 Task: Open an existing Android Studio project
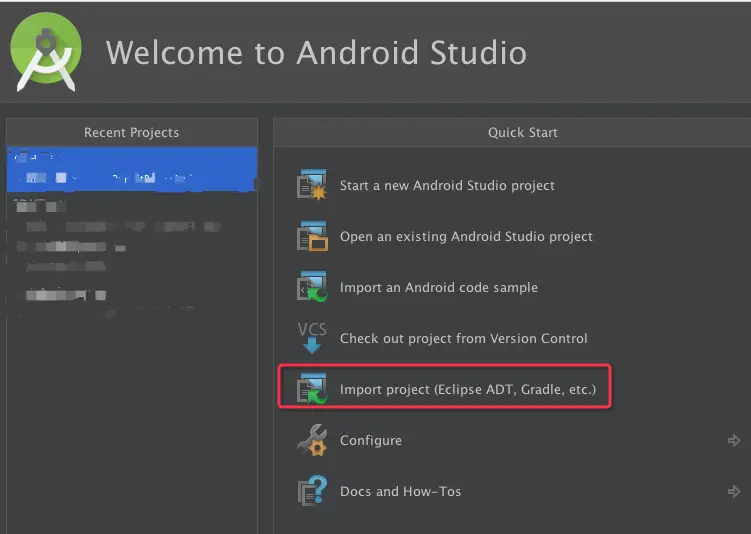(x=466, y=237)
